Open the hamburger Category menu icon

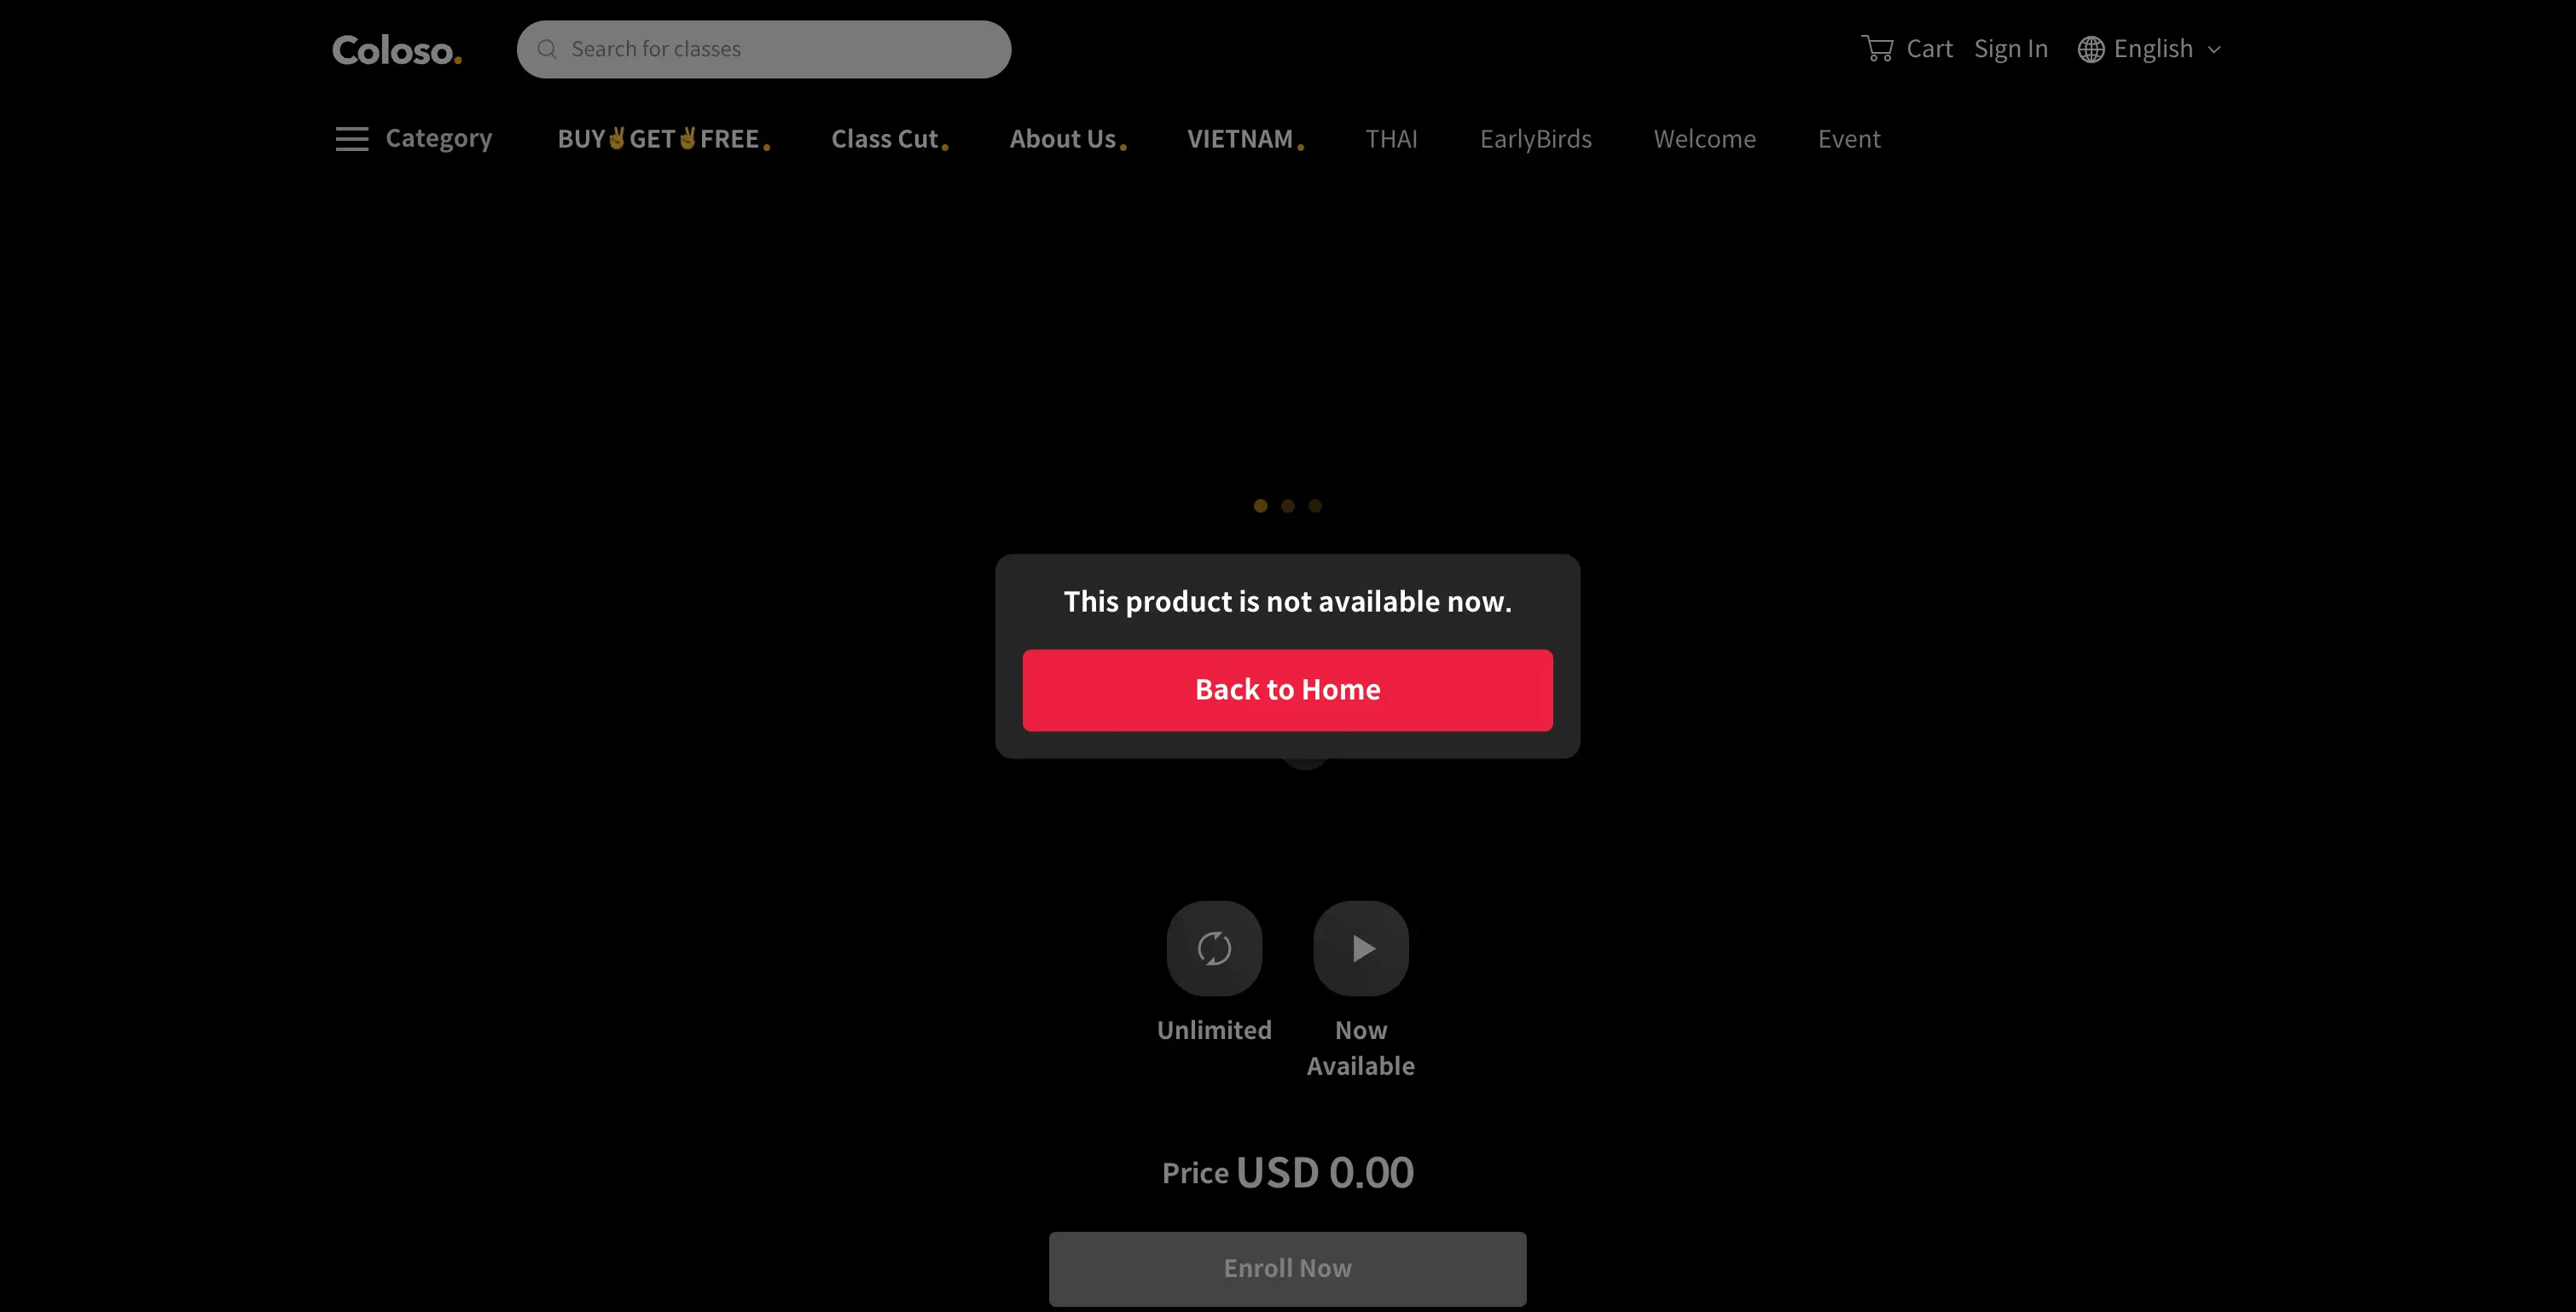352,139
